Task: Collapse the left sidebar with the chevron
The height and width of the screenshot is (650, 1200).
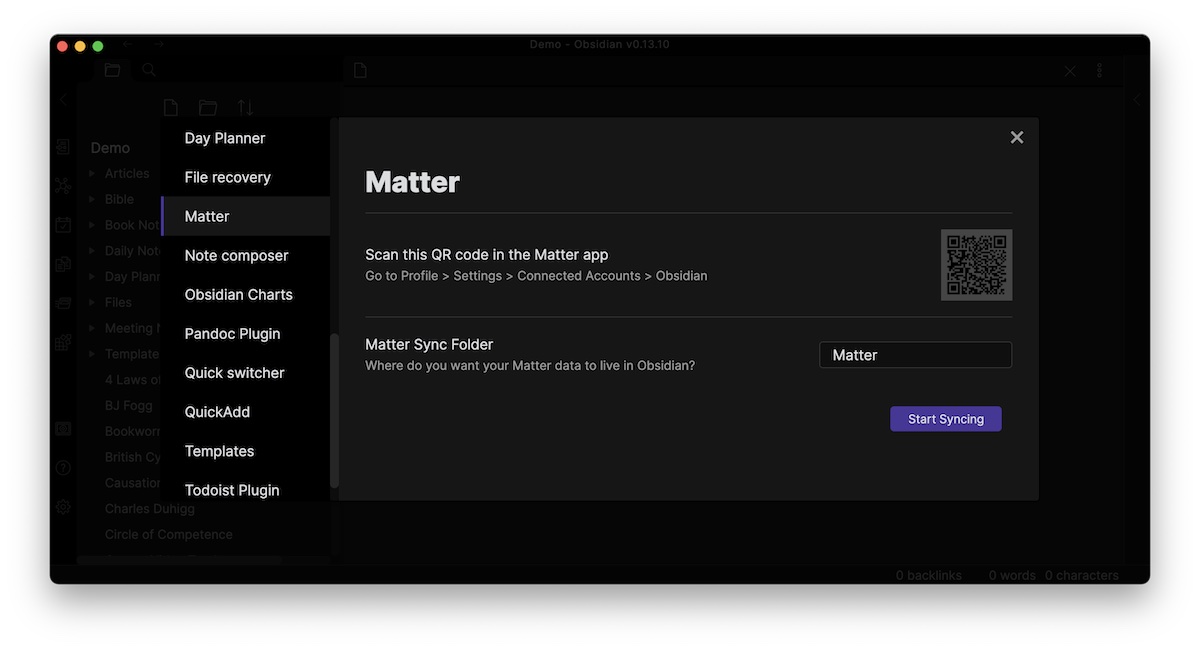Action: [x=63, y=100]
